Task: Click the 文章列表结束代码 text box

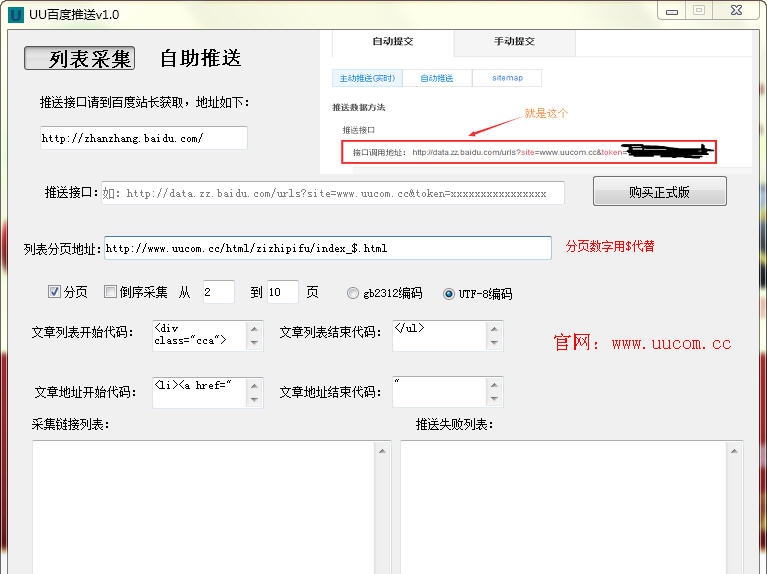Action: (x=439, y=336)
